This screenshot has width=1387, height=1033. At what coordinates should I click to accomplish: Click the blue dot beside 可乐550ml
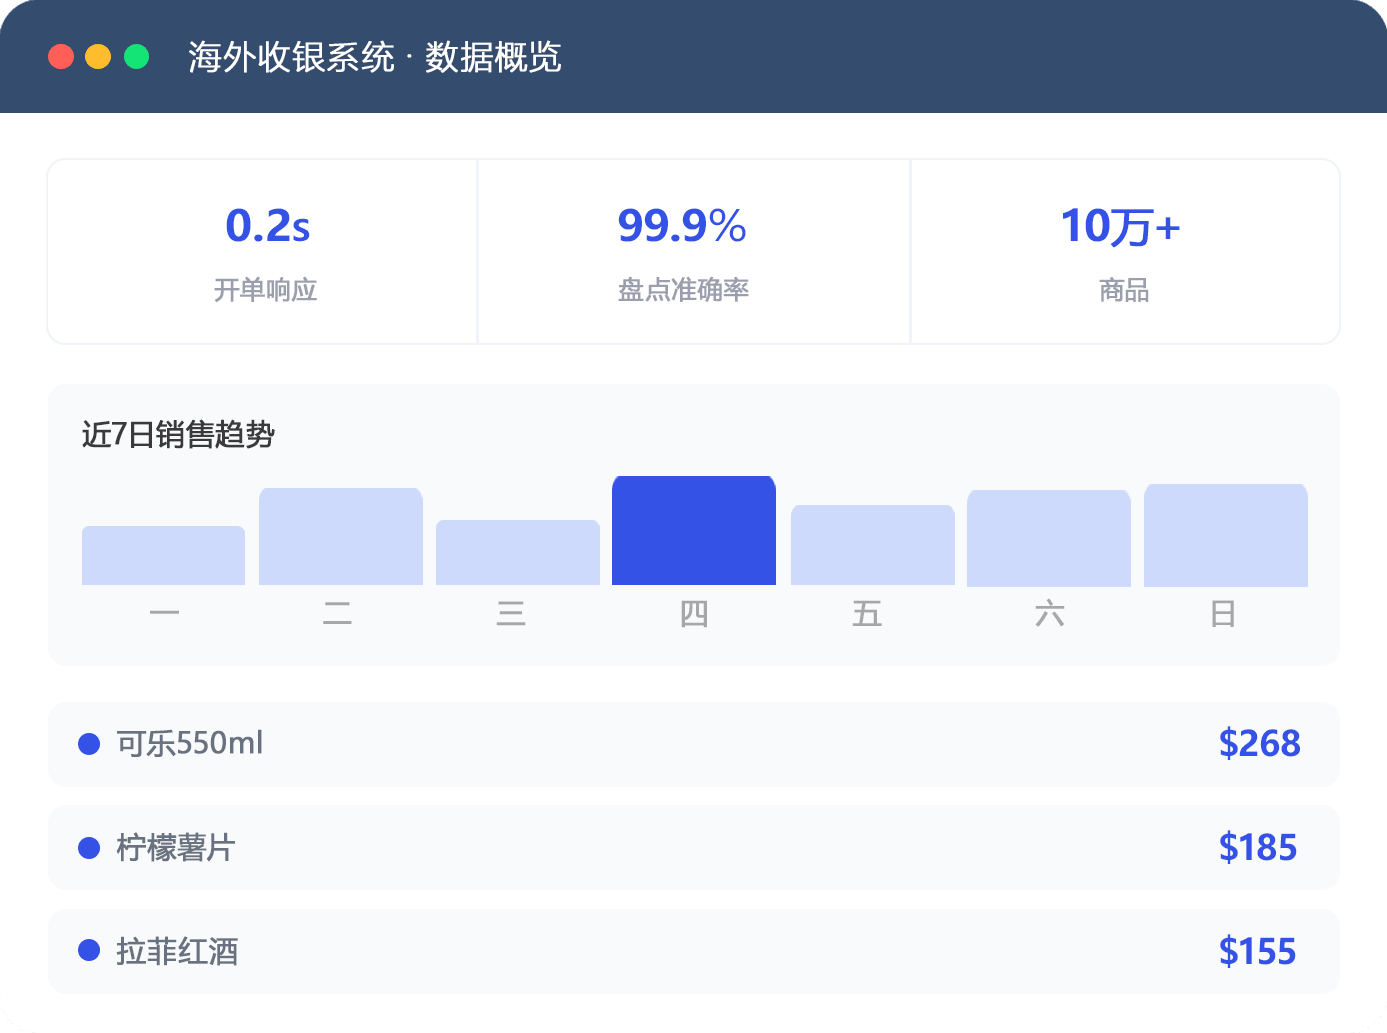point(89,744)
